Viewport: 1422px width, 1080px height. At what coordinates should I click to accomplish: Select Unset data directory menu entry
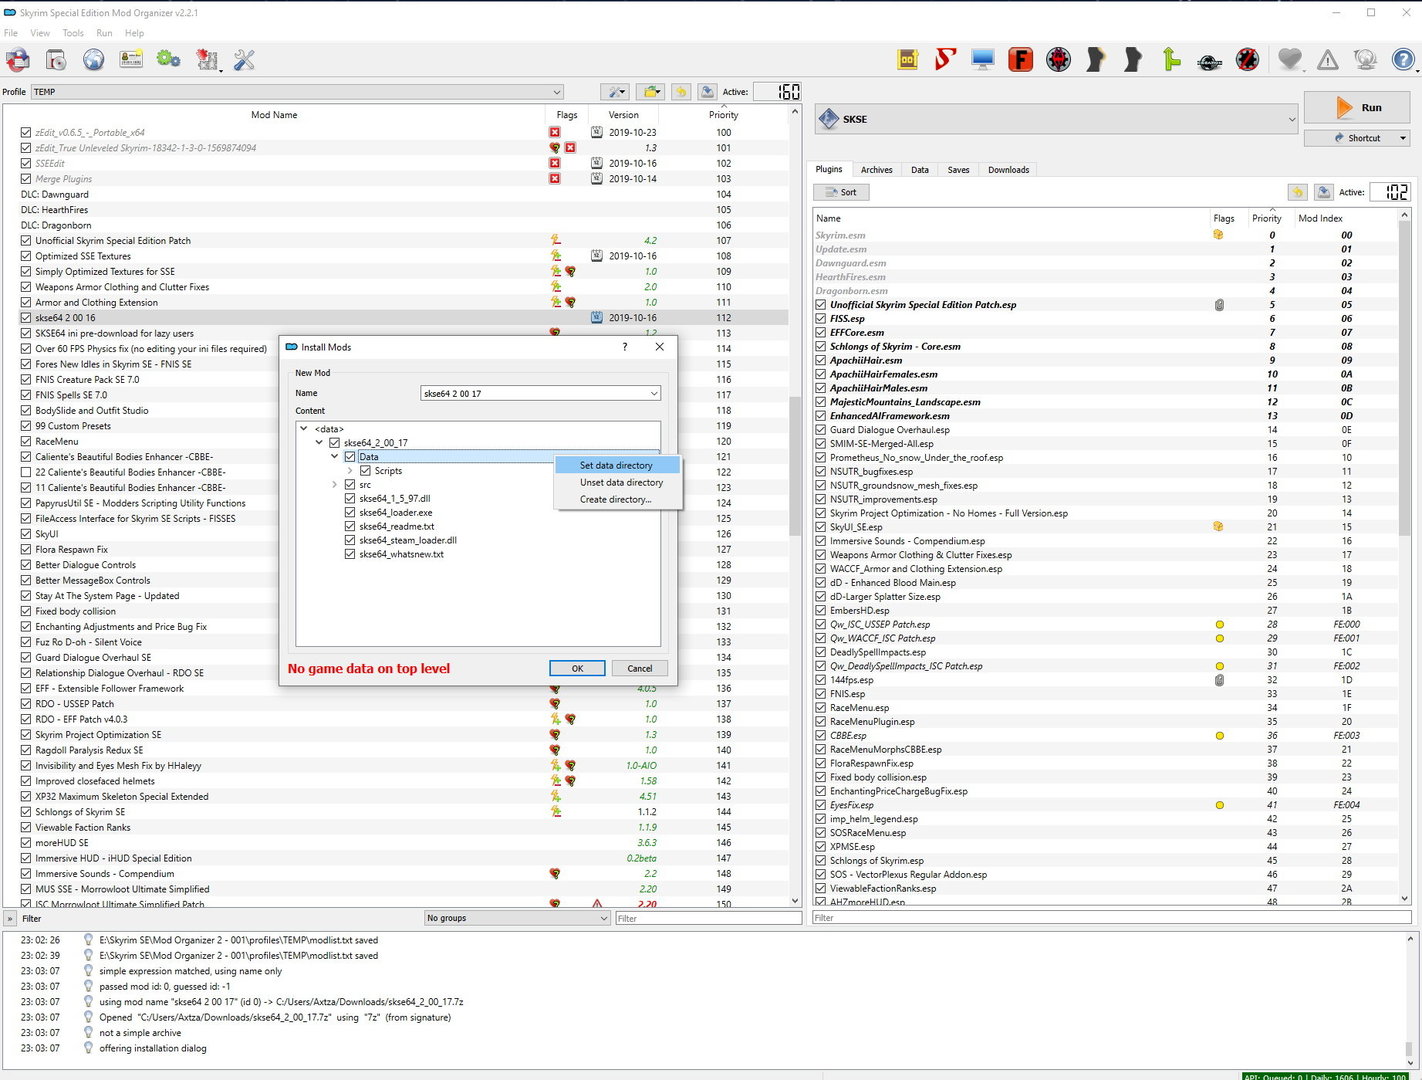coord(617,482)
